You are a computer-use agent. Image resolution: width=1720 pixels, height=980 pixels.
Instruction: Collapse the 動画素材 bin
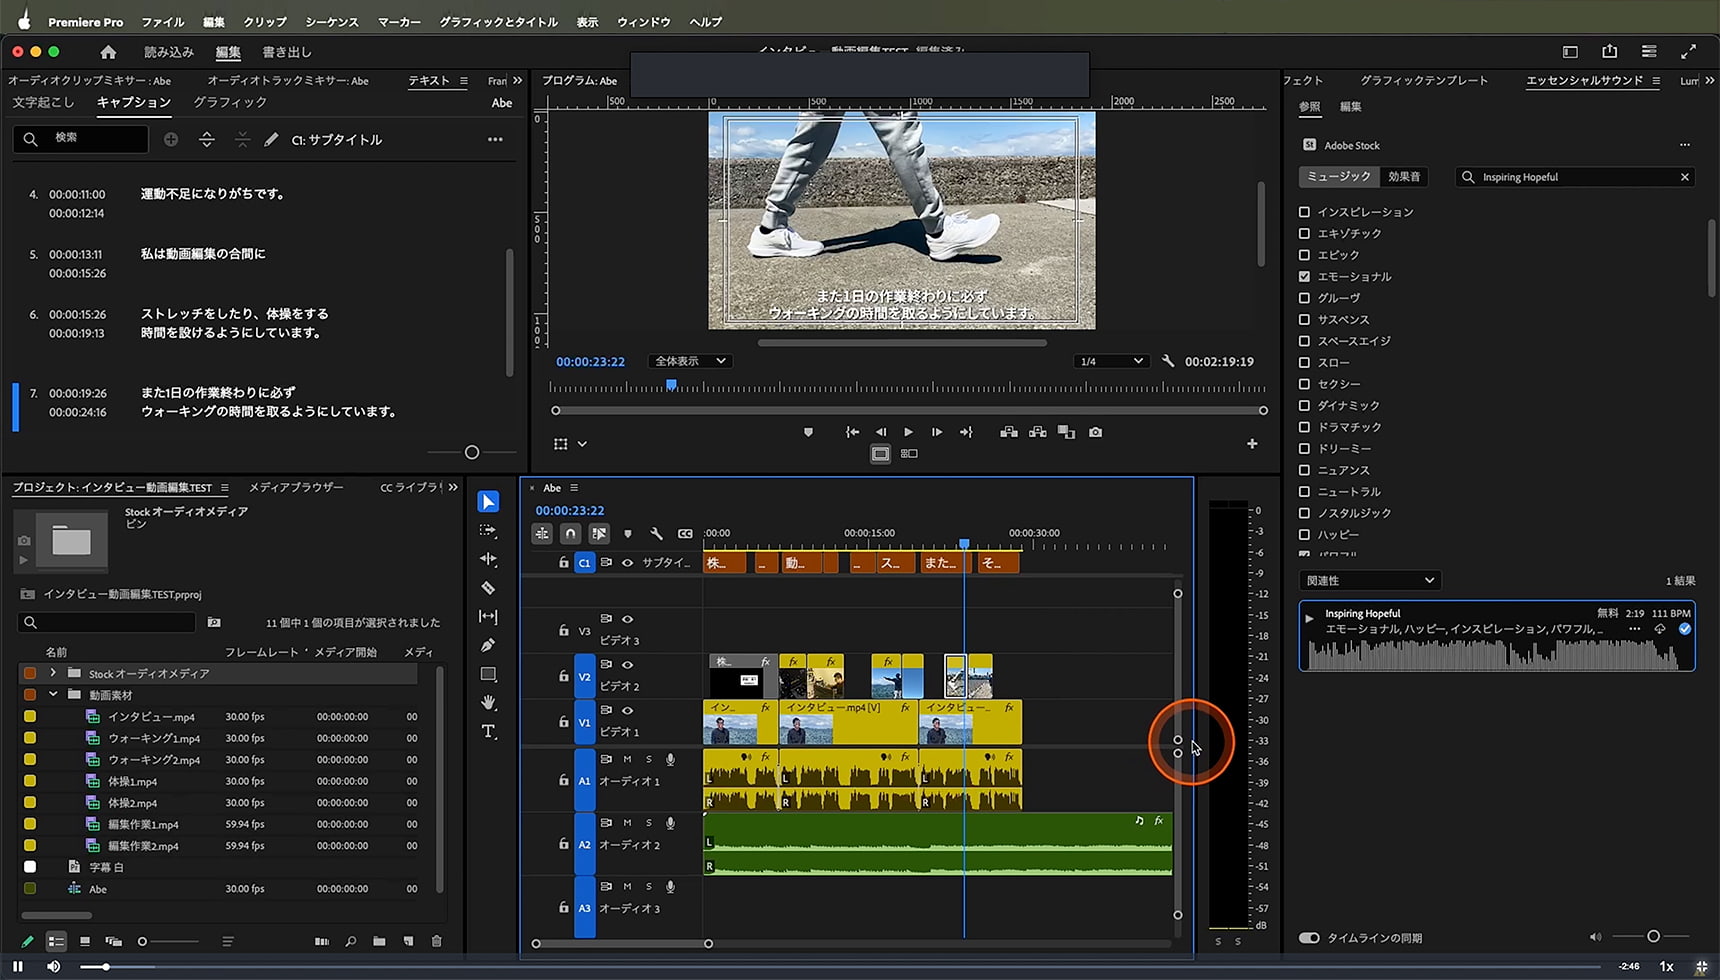click(x=52, y=694)
